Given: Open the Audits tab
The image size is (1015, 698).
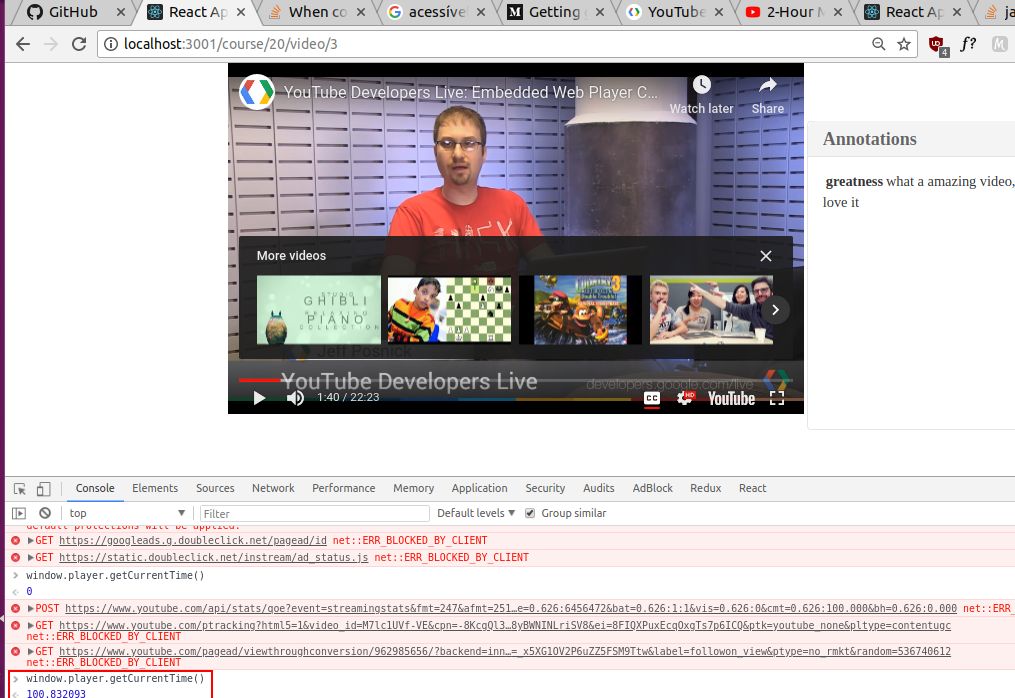Looking at the screenshot, I should click(x=599, y=488).
